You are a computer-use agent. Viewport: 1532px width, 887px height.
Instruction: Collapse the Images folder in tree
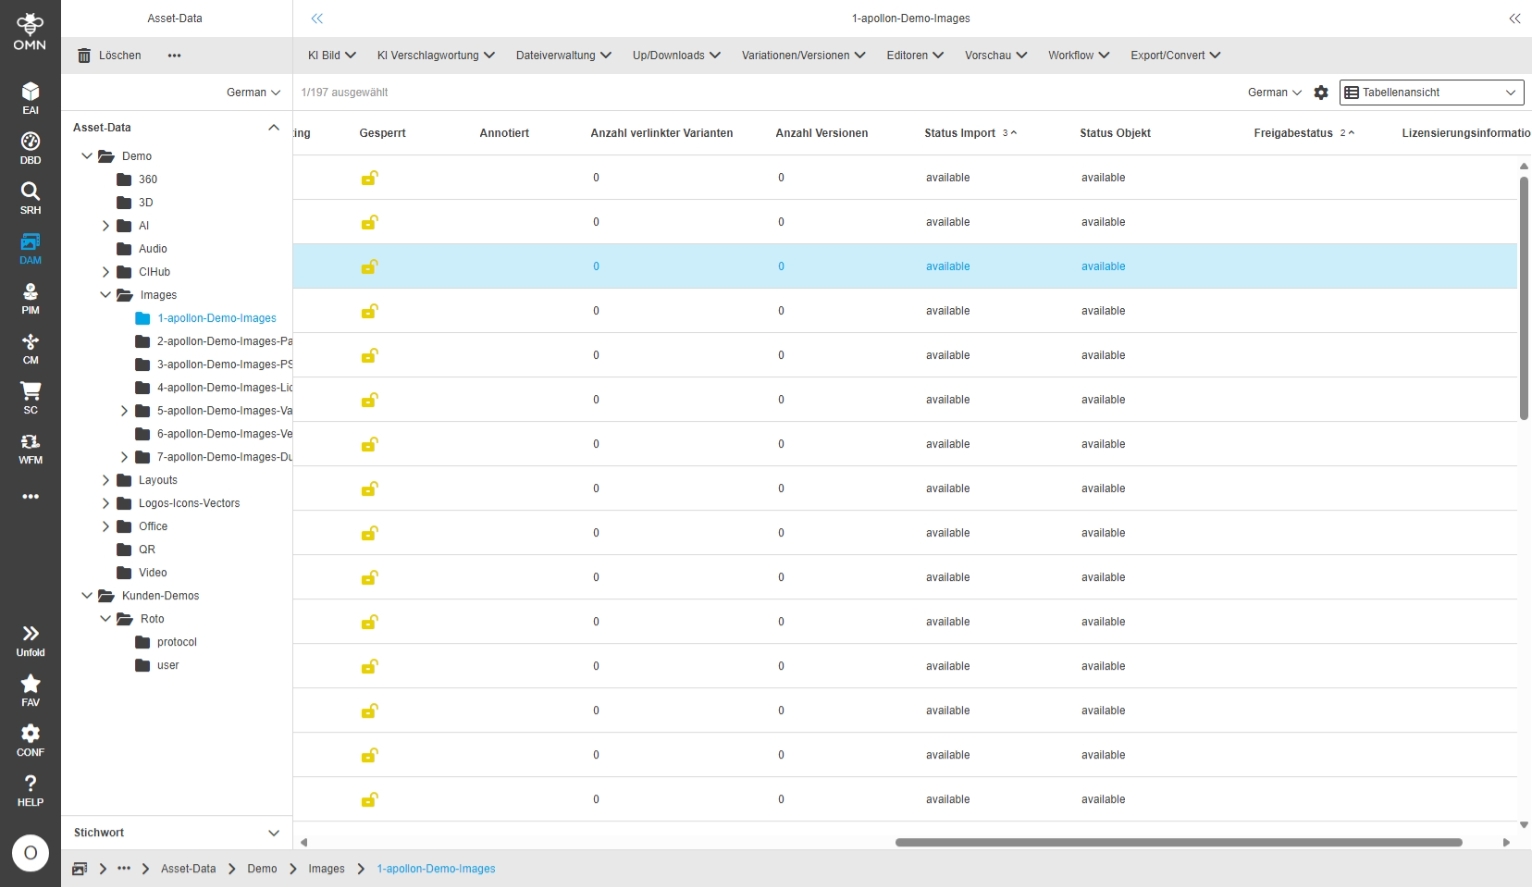pyautogui.click(x=106, y=295)
